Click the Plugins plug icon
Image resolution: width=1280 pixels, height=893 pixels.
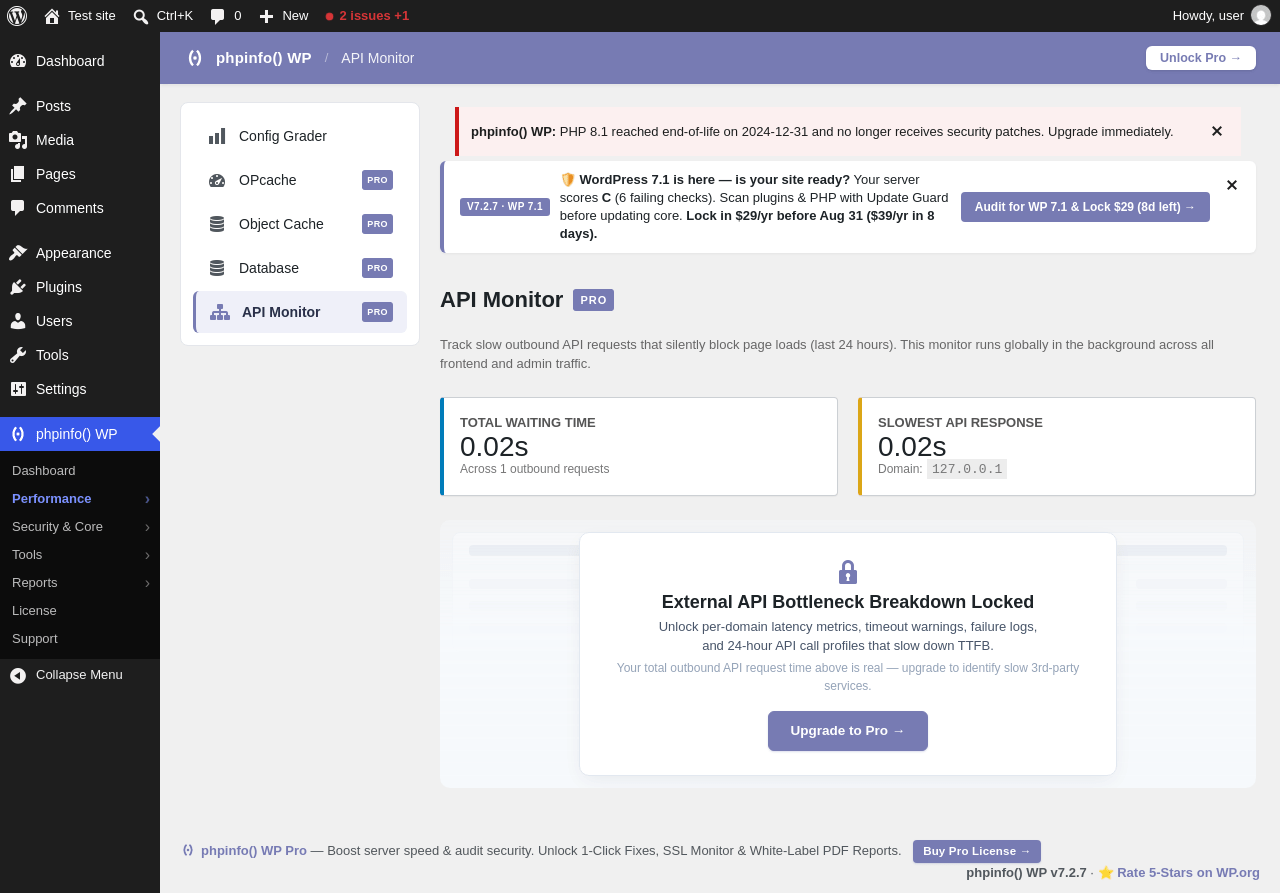tap(18, 287)
